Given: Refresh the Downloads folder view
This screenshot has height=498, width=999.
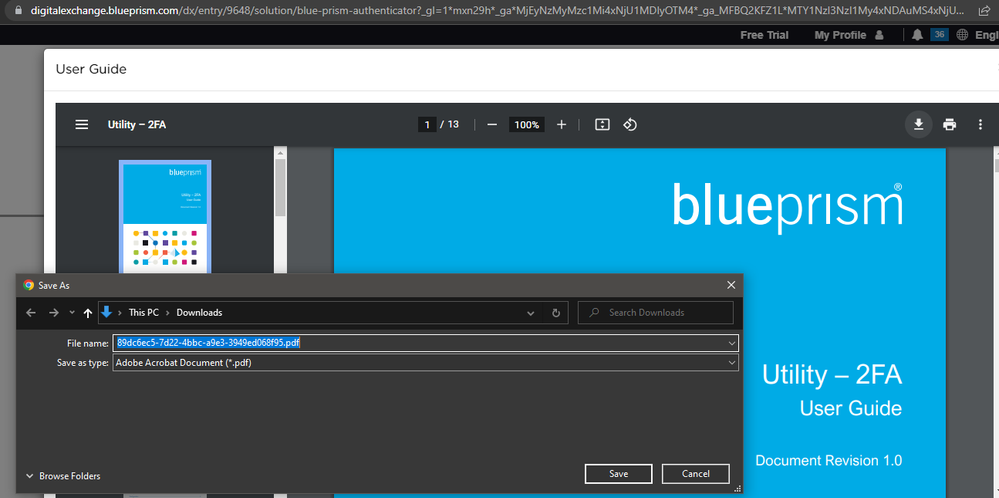Looking at the screenshot, I should coord(556,313).
